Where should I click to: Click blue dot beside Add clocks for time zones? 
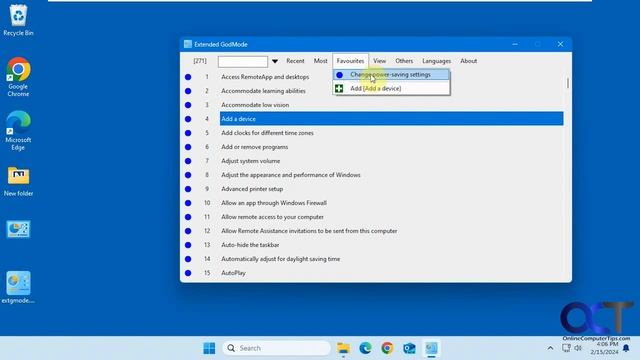pos(188,133)
